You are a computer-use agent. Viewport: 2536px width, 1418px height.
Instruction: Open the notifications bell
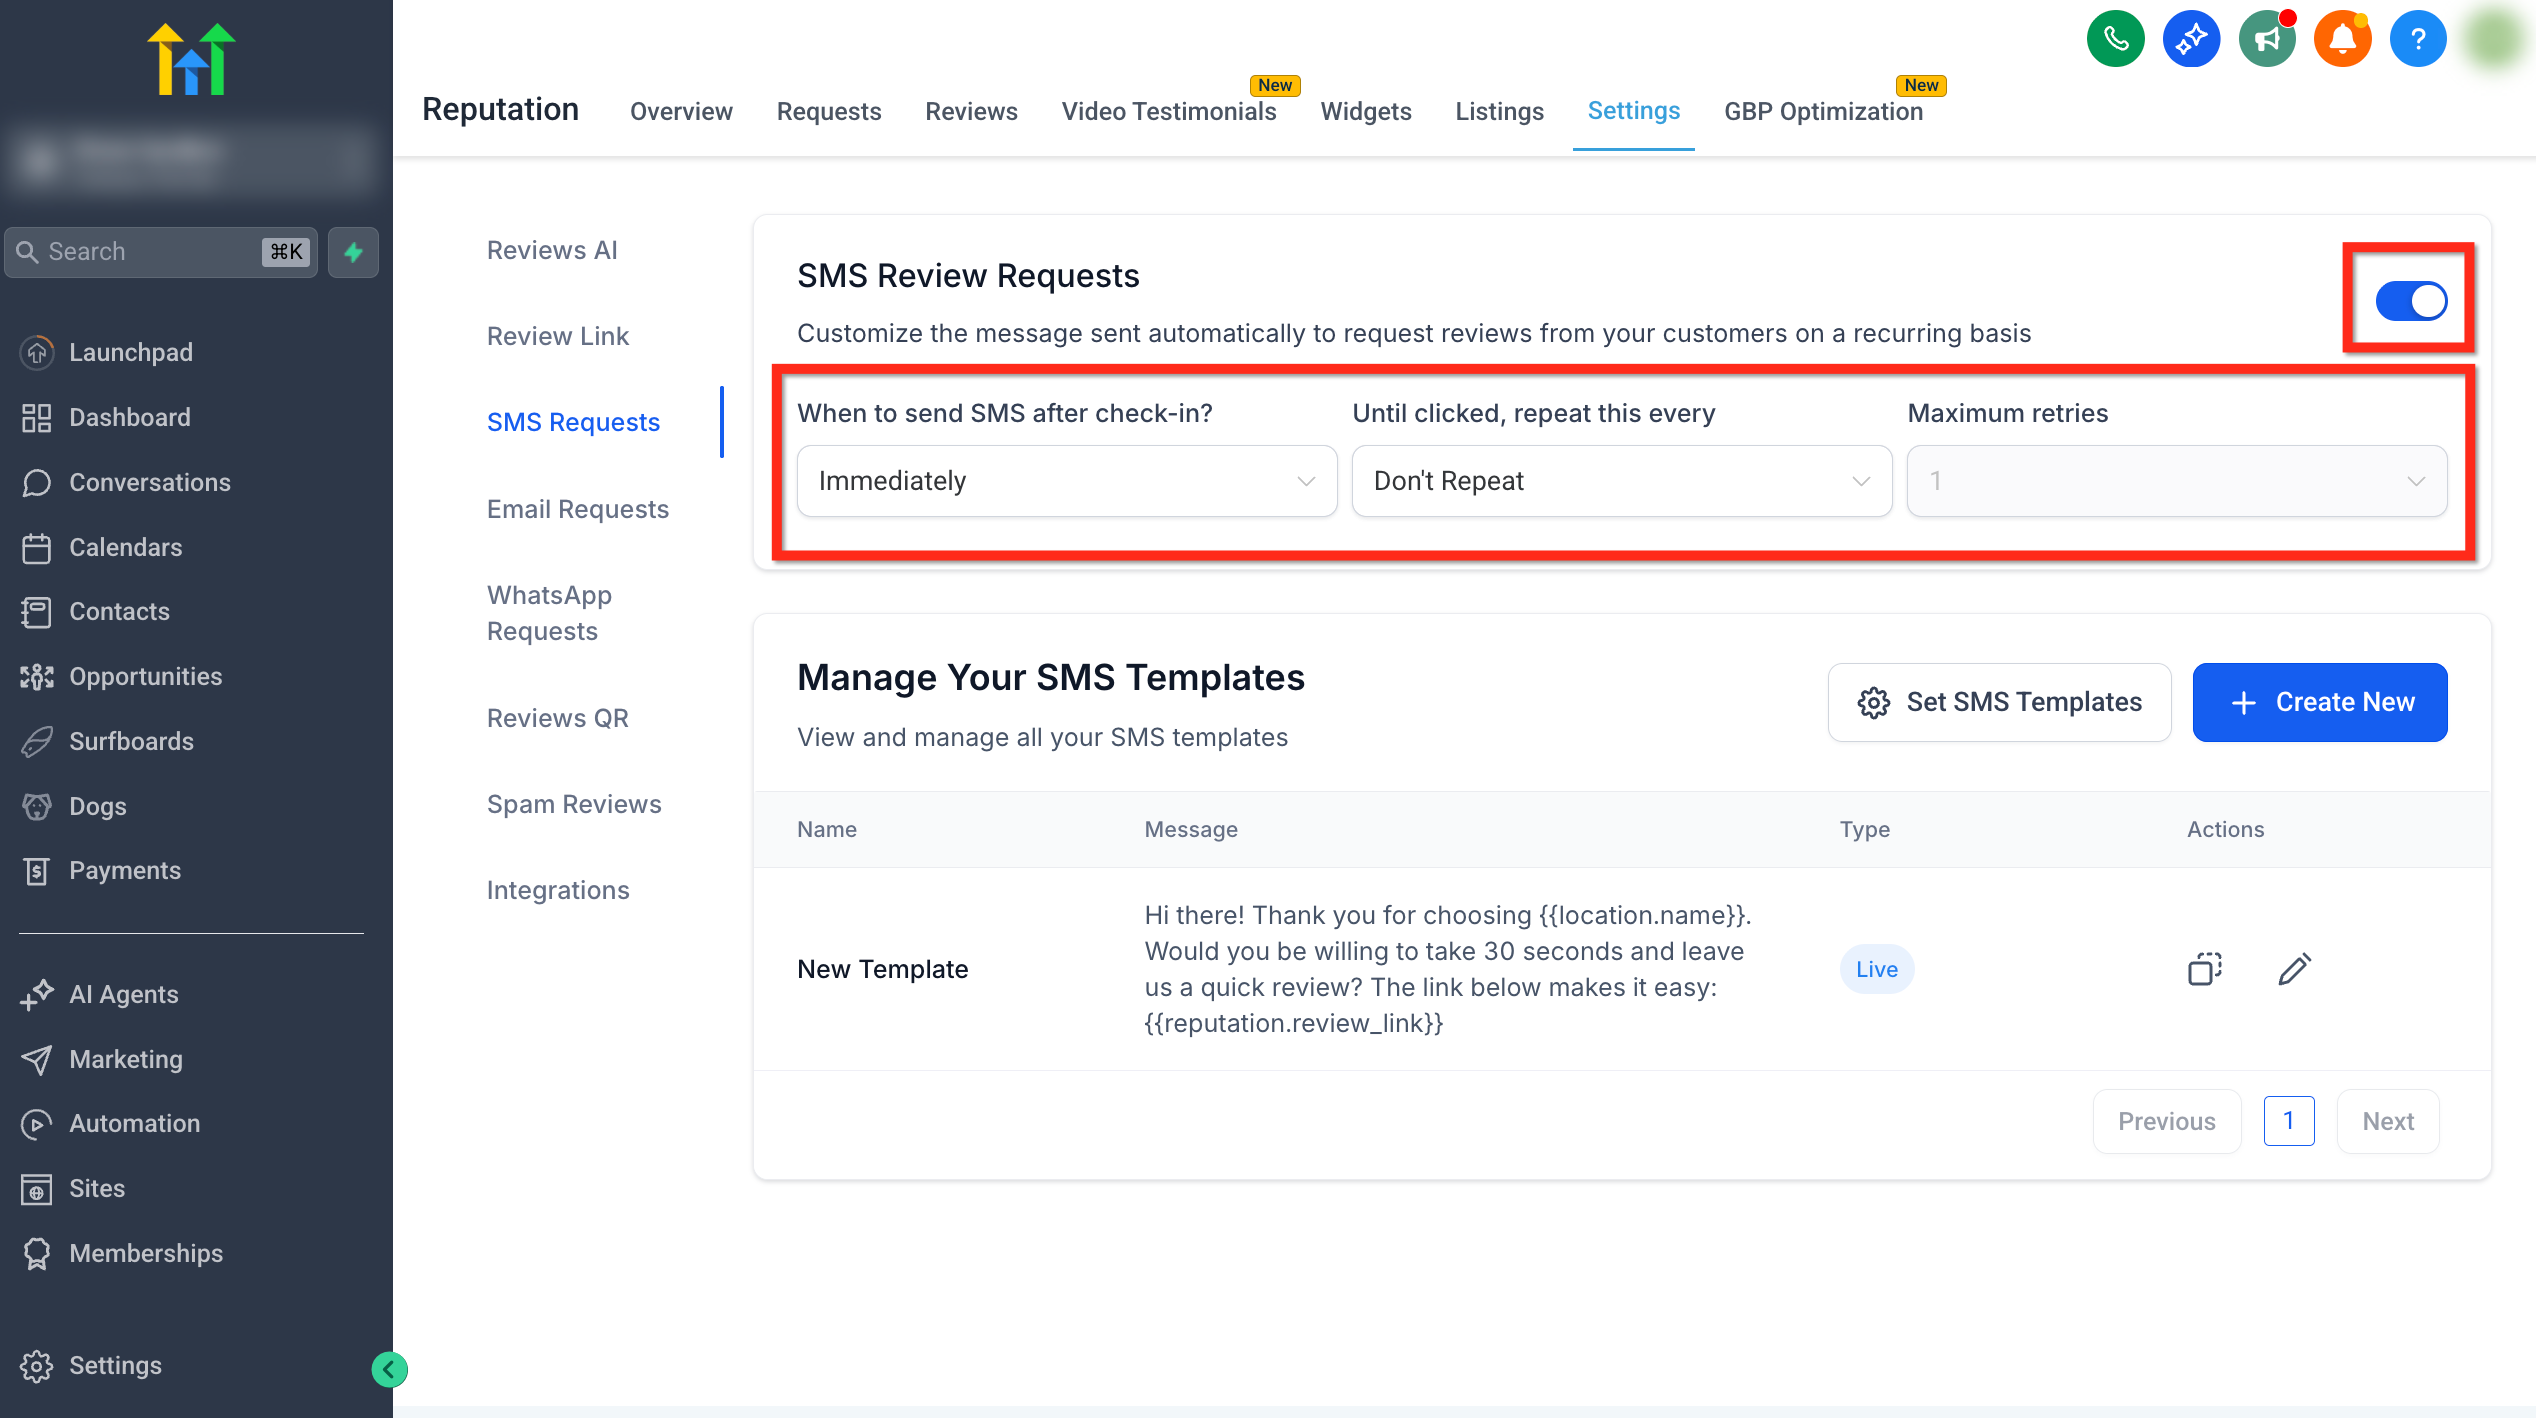click(2342, 38)
